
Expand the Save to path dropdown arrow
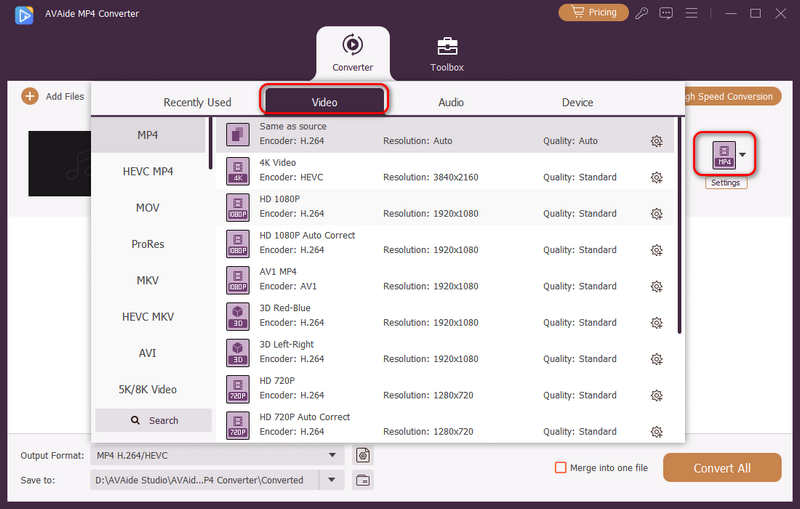coord(332,480)
